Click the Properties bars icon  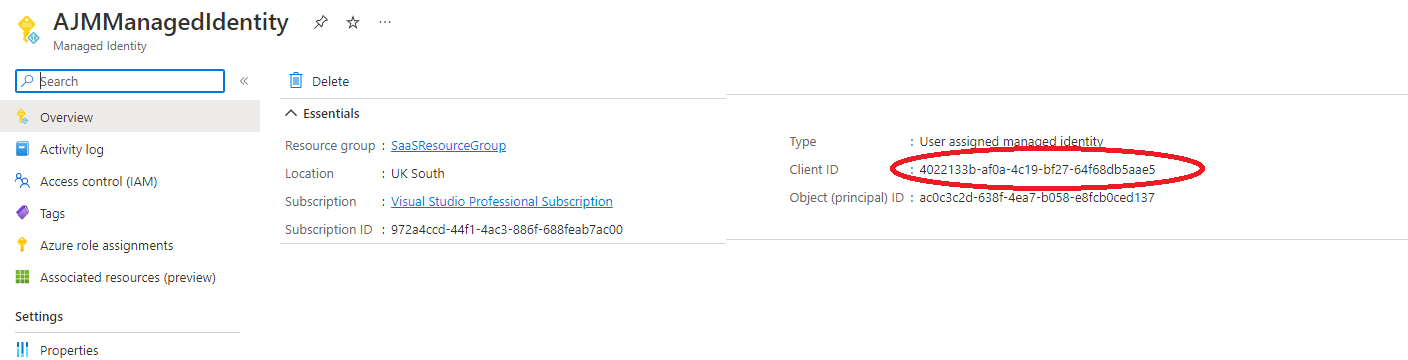point(22,350)
